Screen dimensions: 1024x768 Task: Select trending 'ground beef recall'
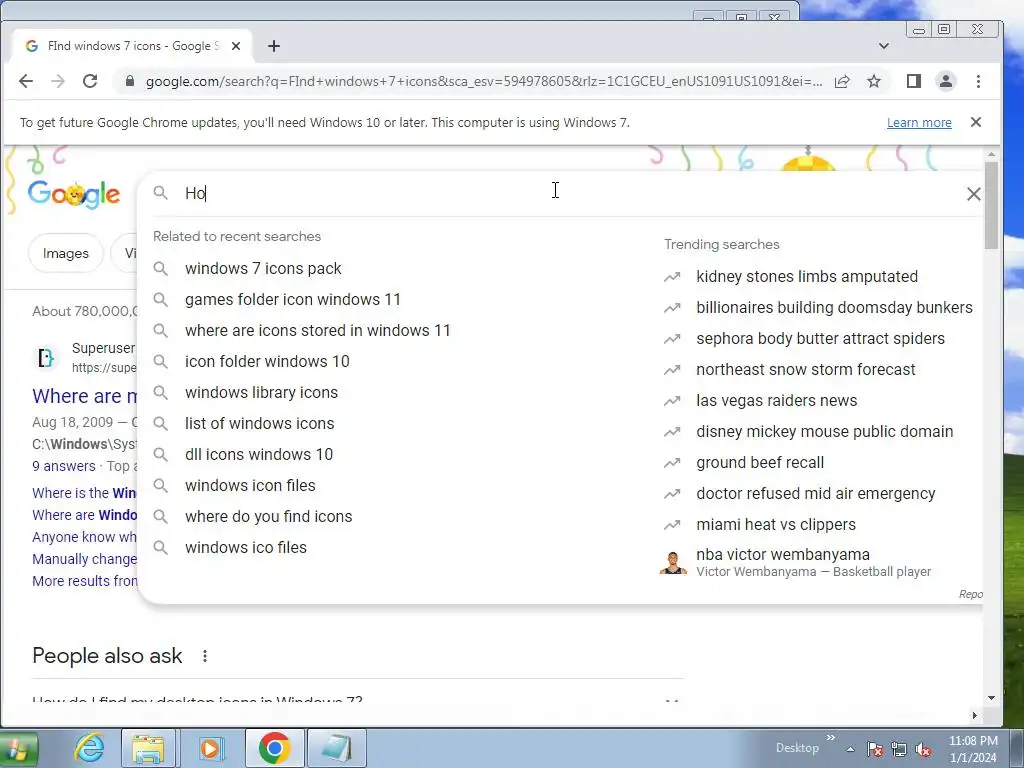point(760,462)
